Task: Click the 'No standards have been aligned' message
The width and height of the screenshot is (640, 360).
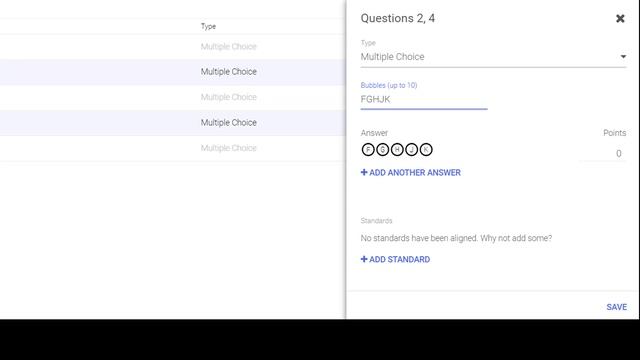Action: tap(456, 238)
